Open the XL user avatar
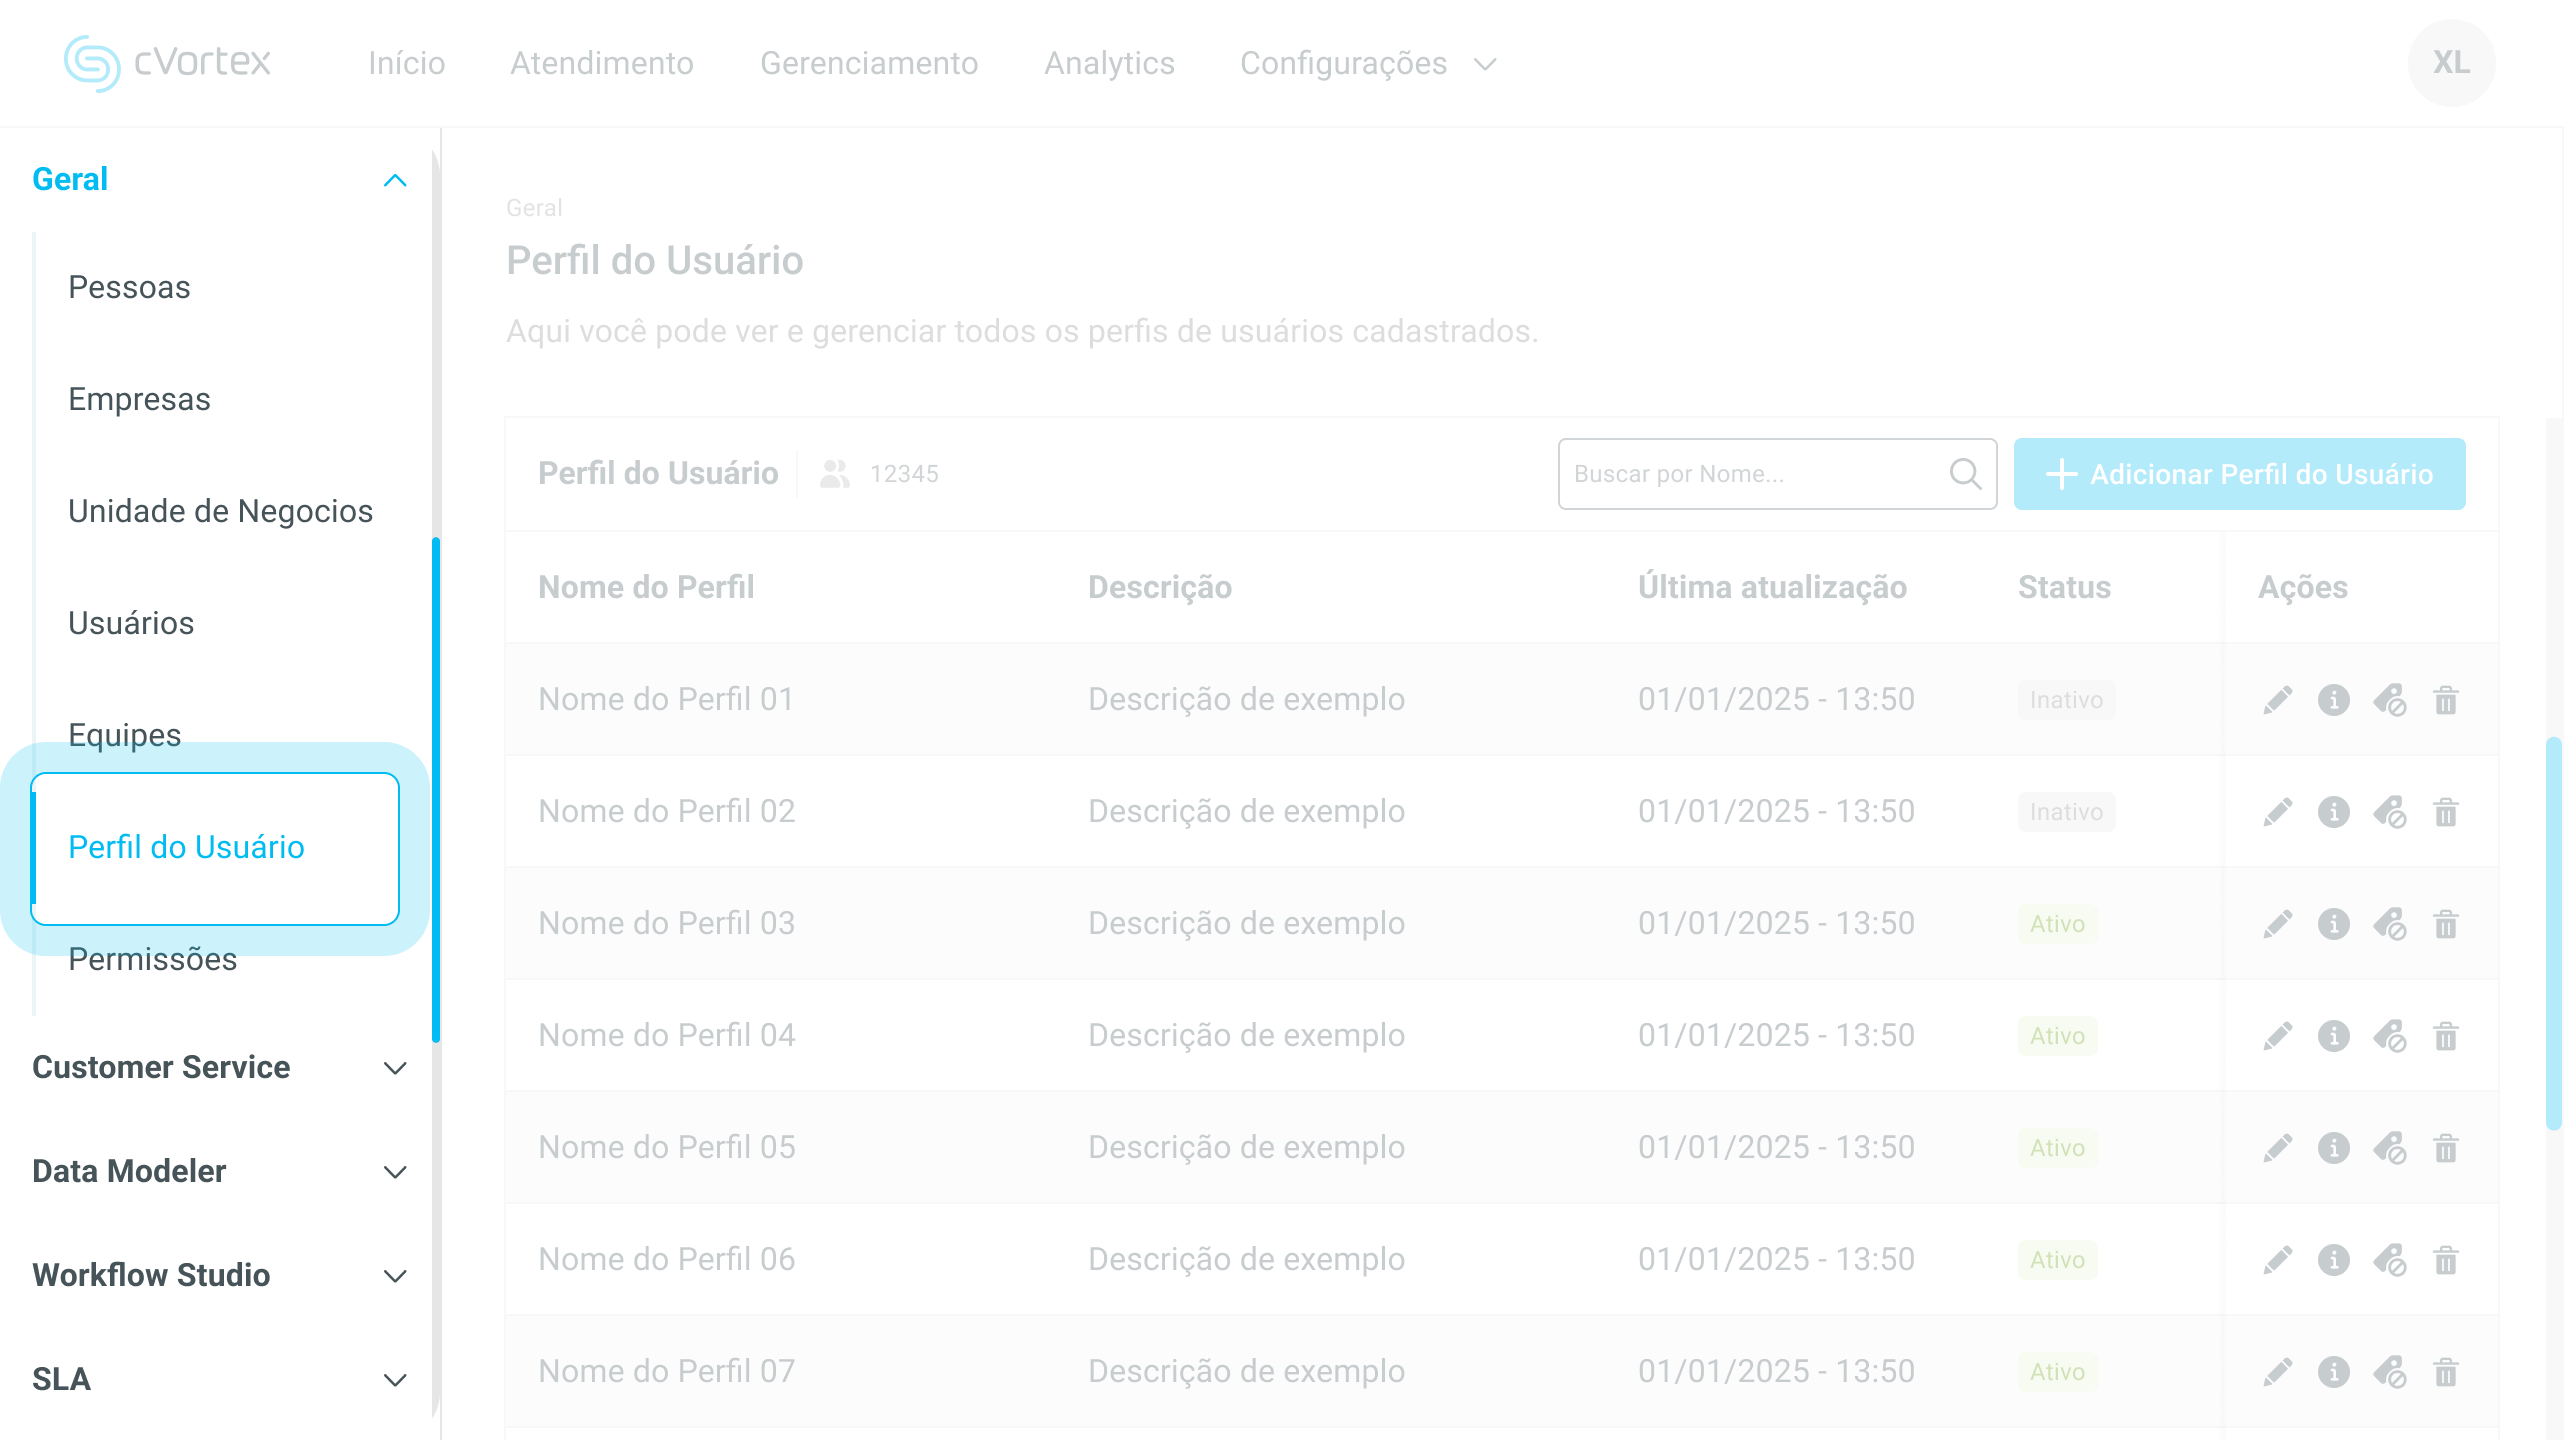Viewport: 2564px width, 1440px height. point(2451,63)
